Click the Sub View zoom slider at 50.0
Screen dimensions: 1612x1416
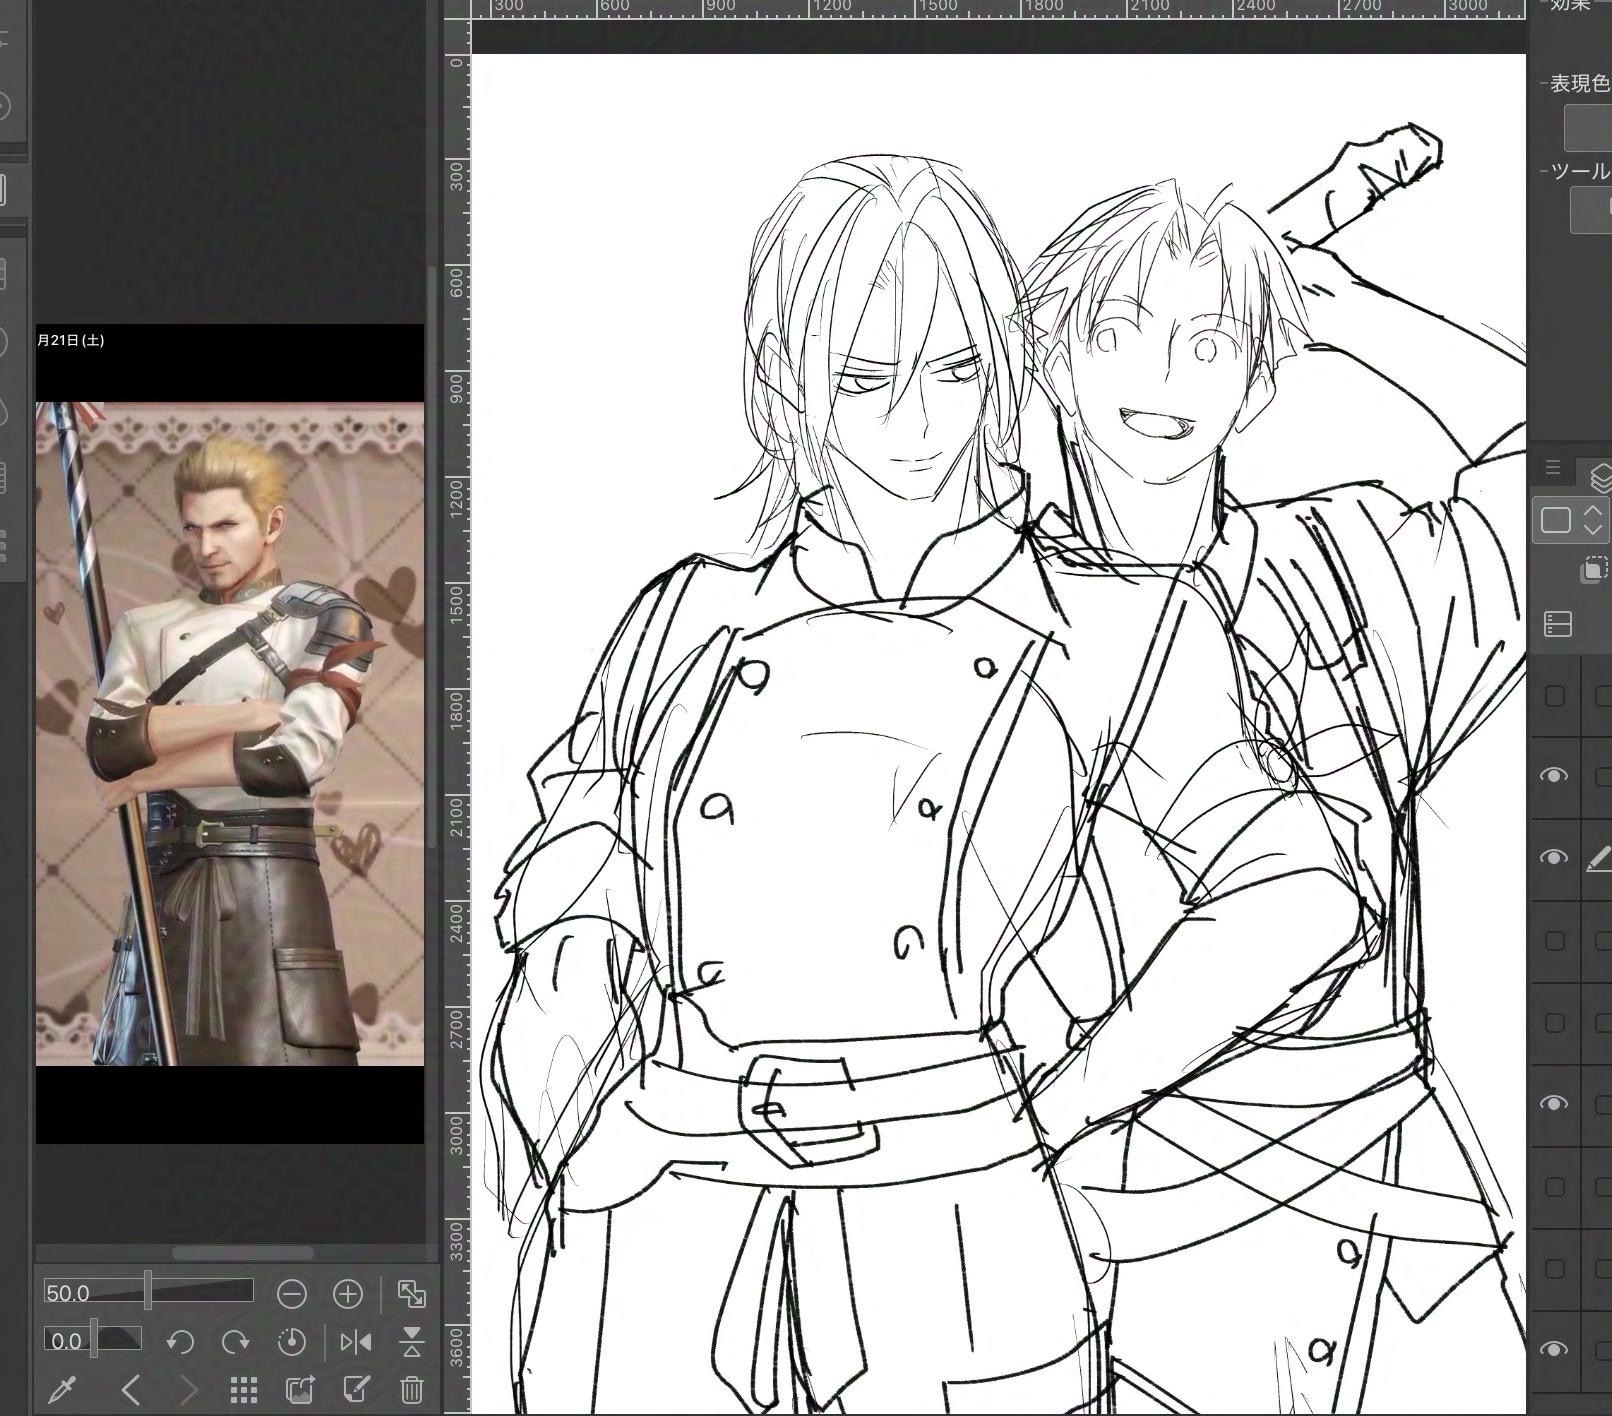pos(148,1292)
